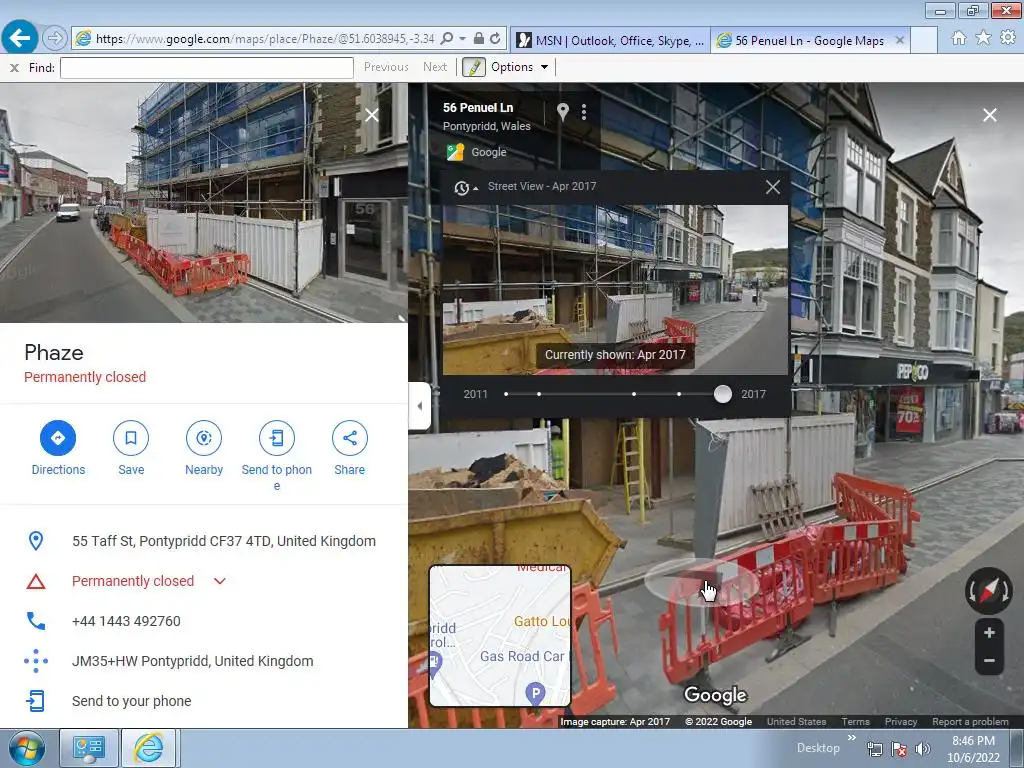The height and width of the screenshot is (768, 1024).
Task: Toggle the time-travel clock history dropdown
Action: click(x=466, y=187)
